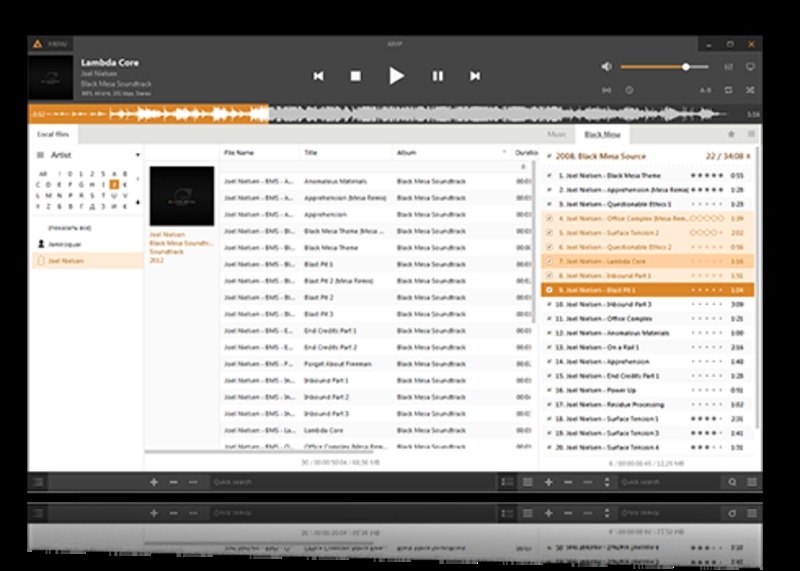This screenshot has height=571, width=800.
Task: Toggle shuffle playback mode
Action: (x=750, y=90)
